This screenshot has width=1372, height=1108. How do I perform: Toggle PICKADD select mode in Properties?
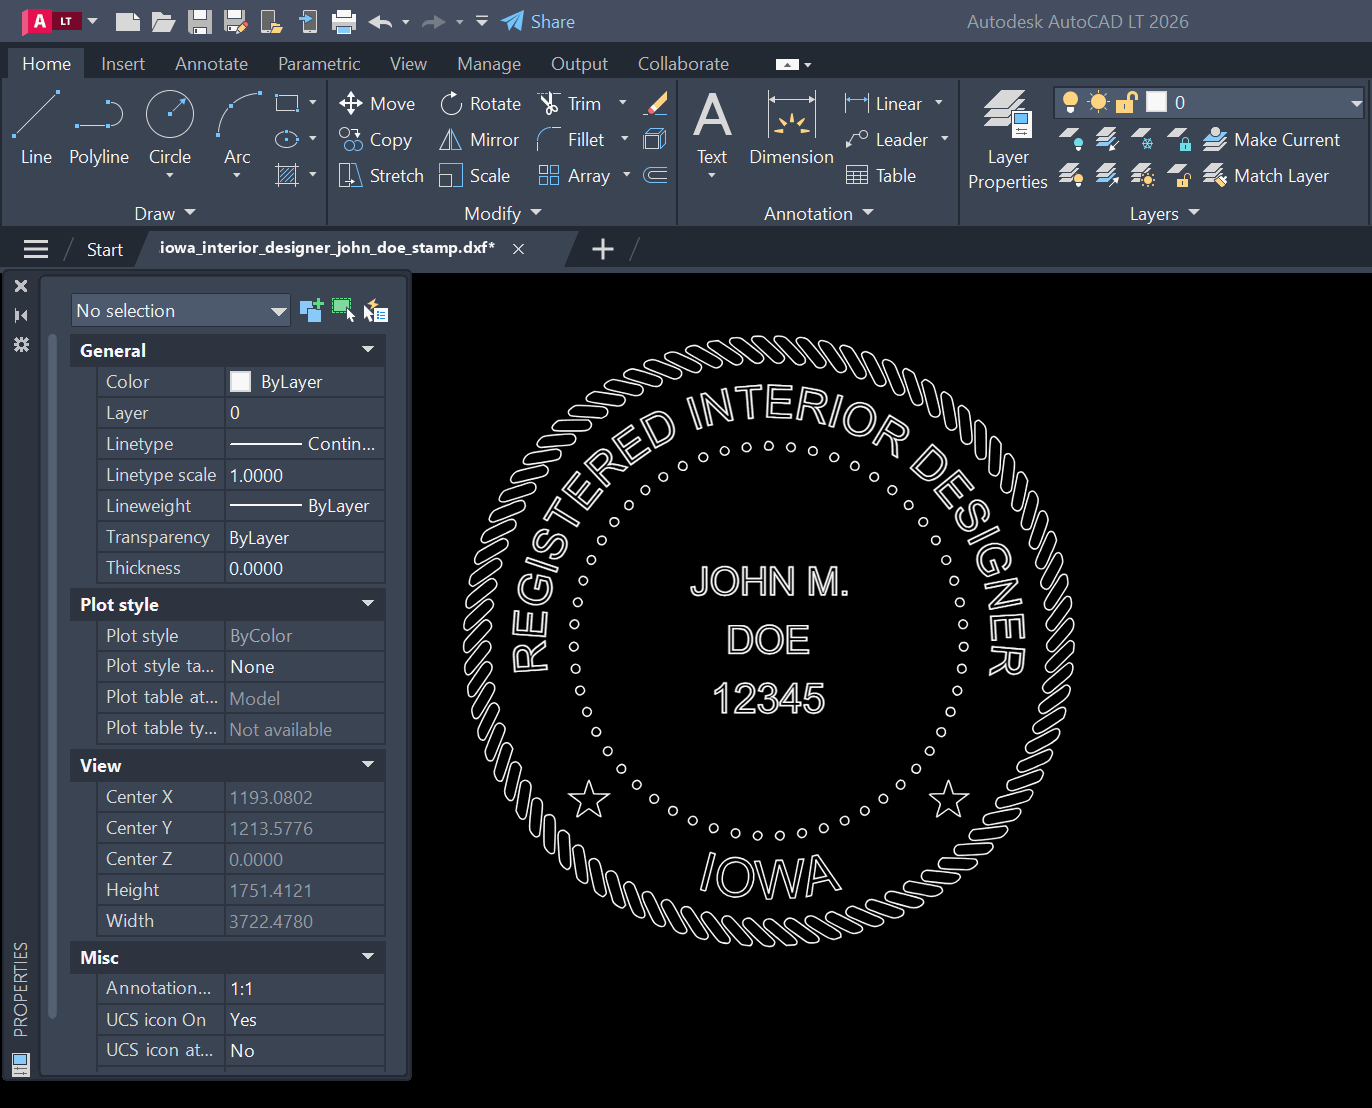311,310
